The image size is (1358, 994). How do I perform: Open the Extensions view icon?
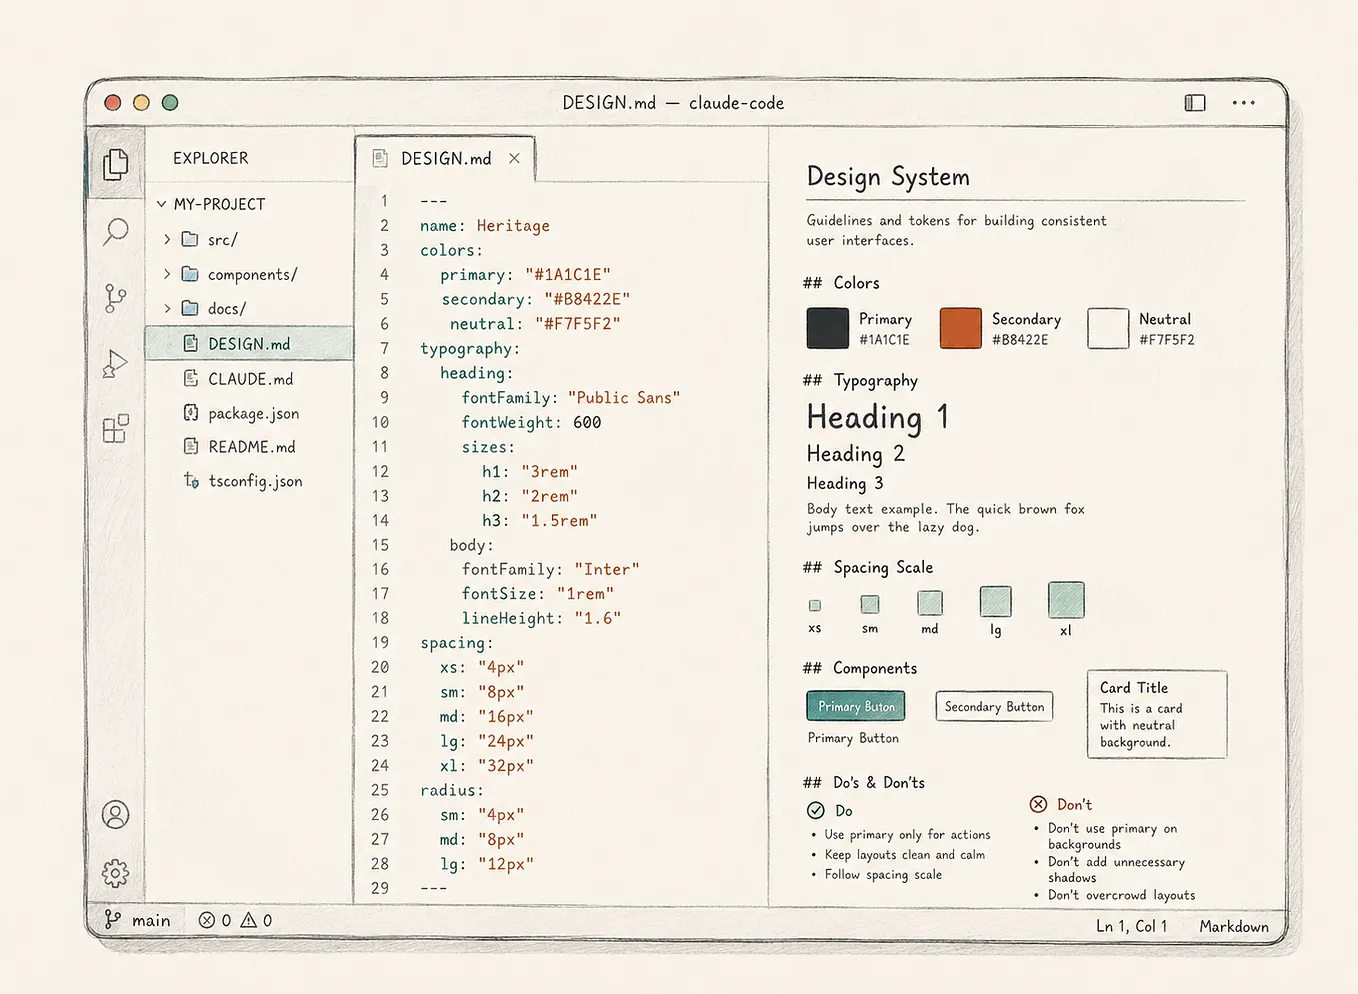pyautogui.click(x=116, y=428)
